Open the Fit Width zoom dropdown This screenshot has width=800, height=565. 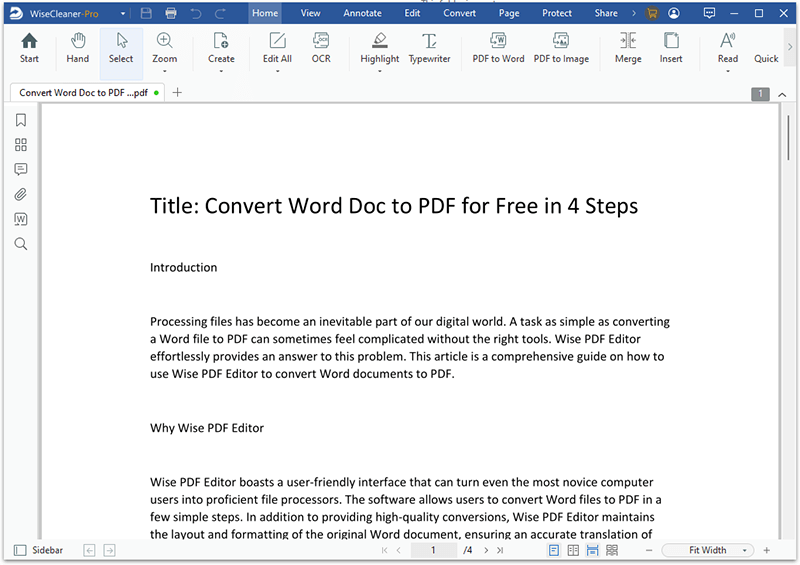pyautogui.click(x=744, y=550)
